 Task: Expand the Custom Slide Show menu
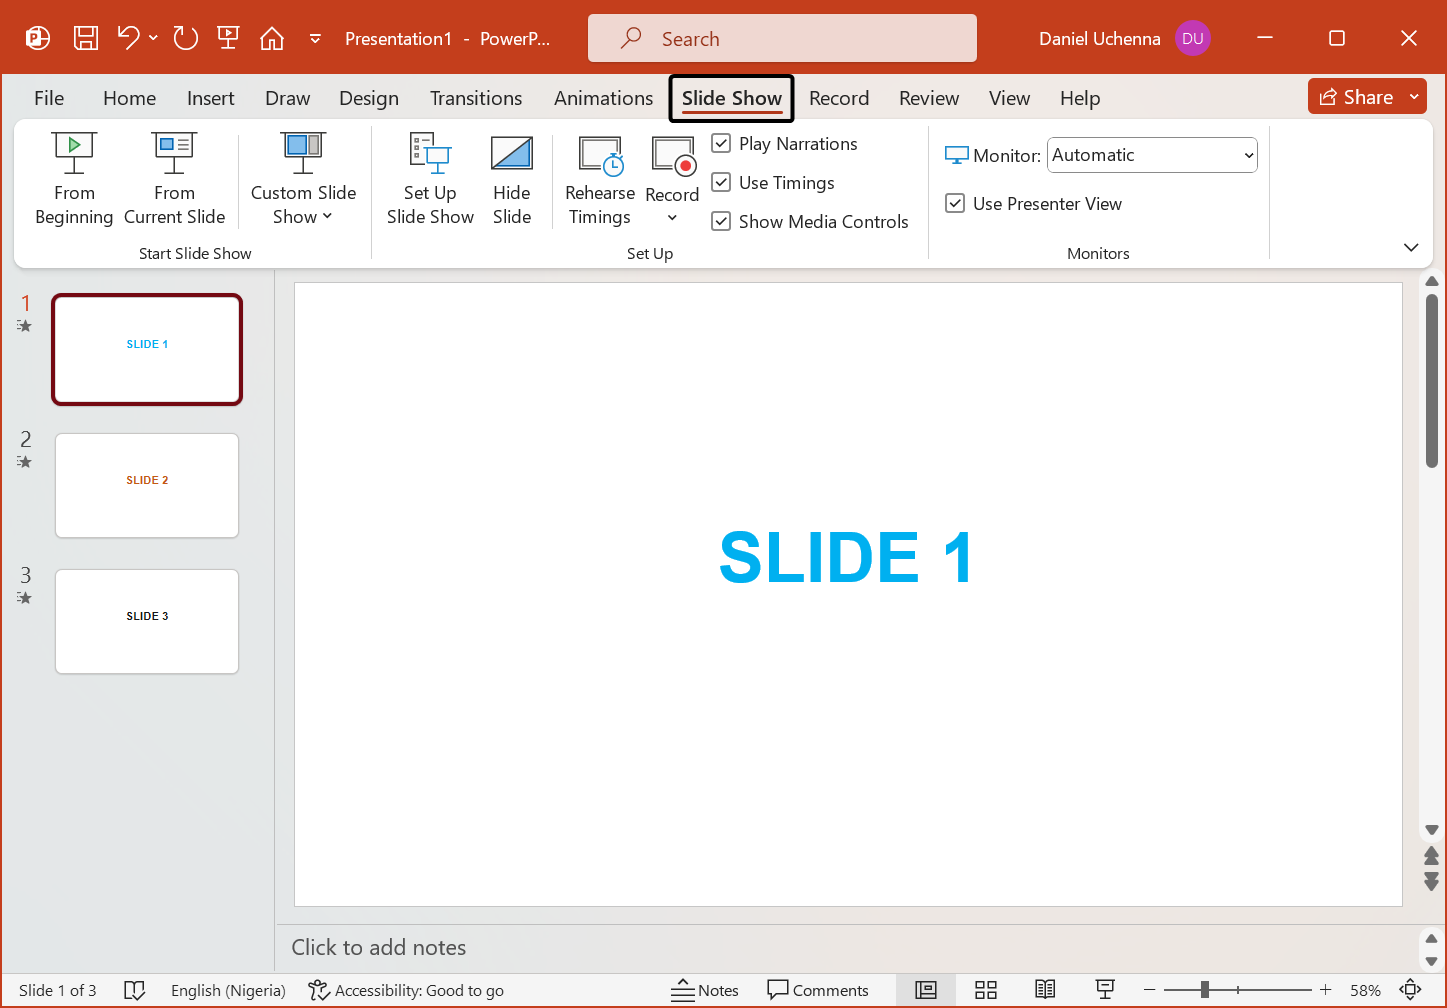tap(327, 217)
